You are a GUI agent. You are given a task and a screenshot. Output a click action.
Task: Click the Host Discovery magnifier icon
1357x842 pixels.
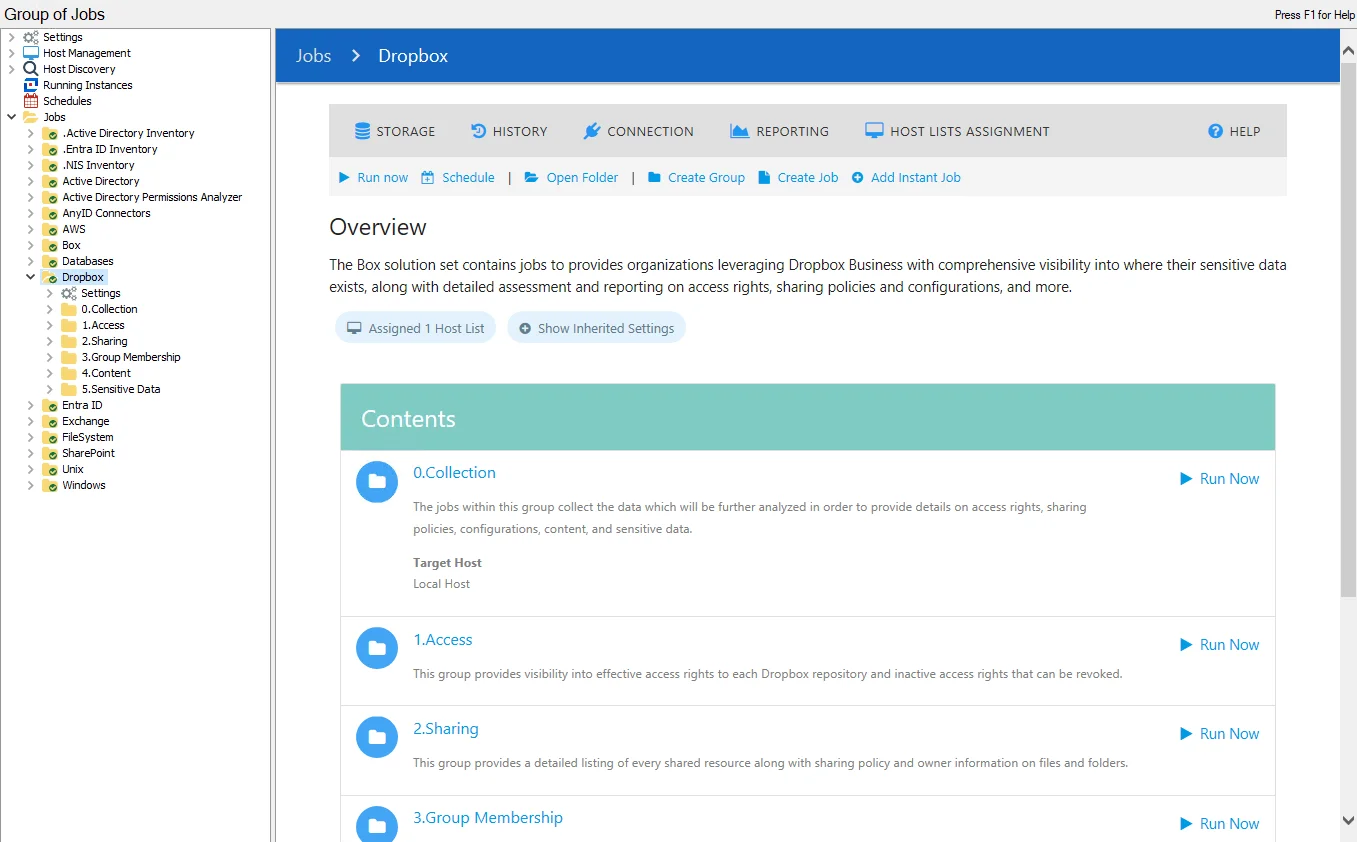click(x=30, y=69)
